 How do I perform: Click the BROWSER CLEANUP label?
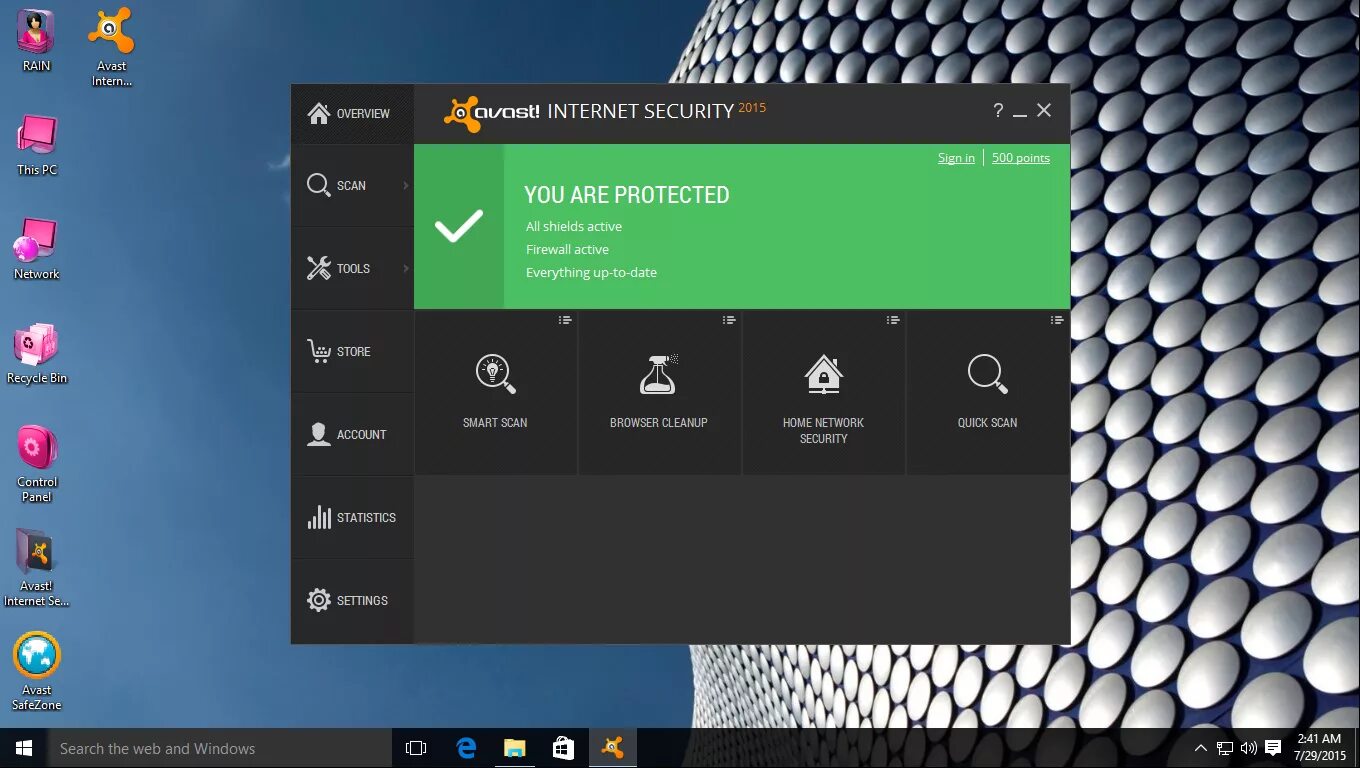pos(659,422)
